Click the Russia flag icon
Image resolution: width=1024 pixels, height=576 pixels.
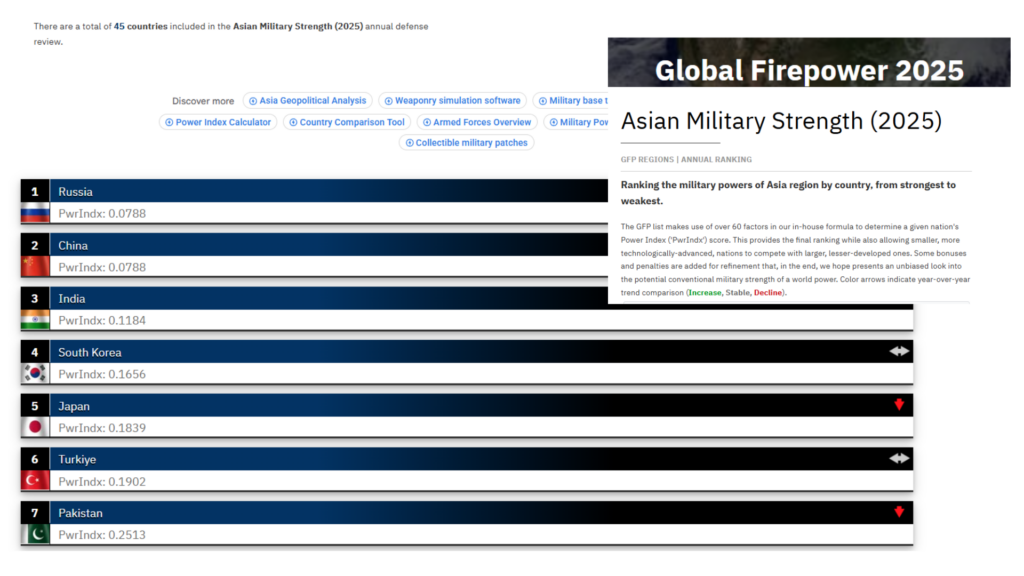coord(35,212)
